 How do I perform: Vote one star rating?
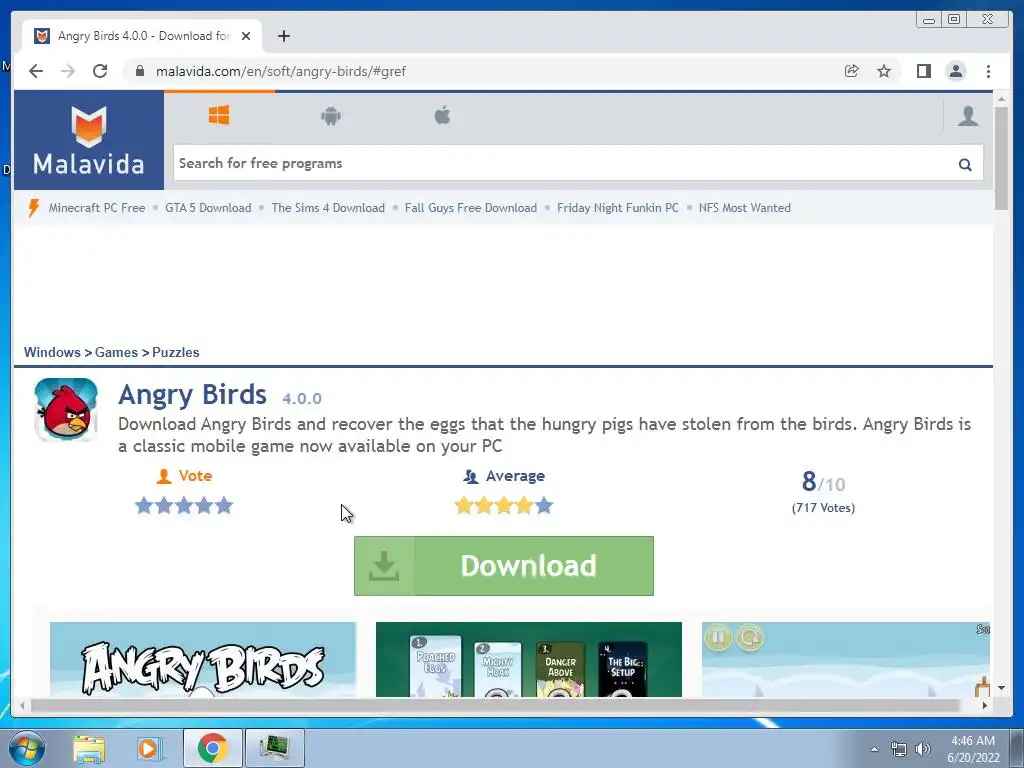(144, 505)
